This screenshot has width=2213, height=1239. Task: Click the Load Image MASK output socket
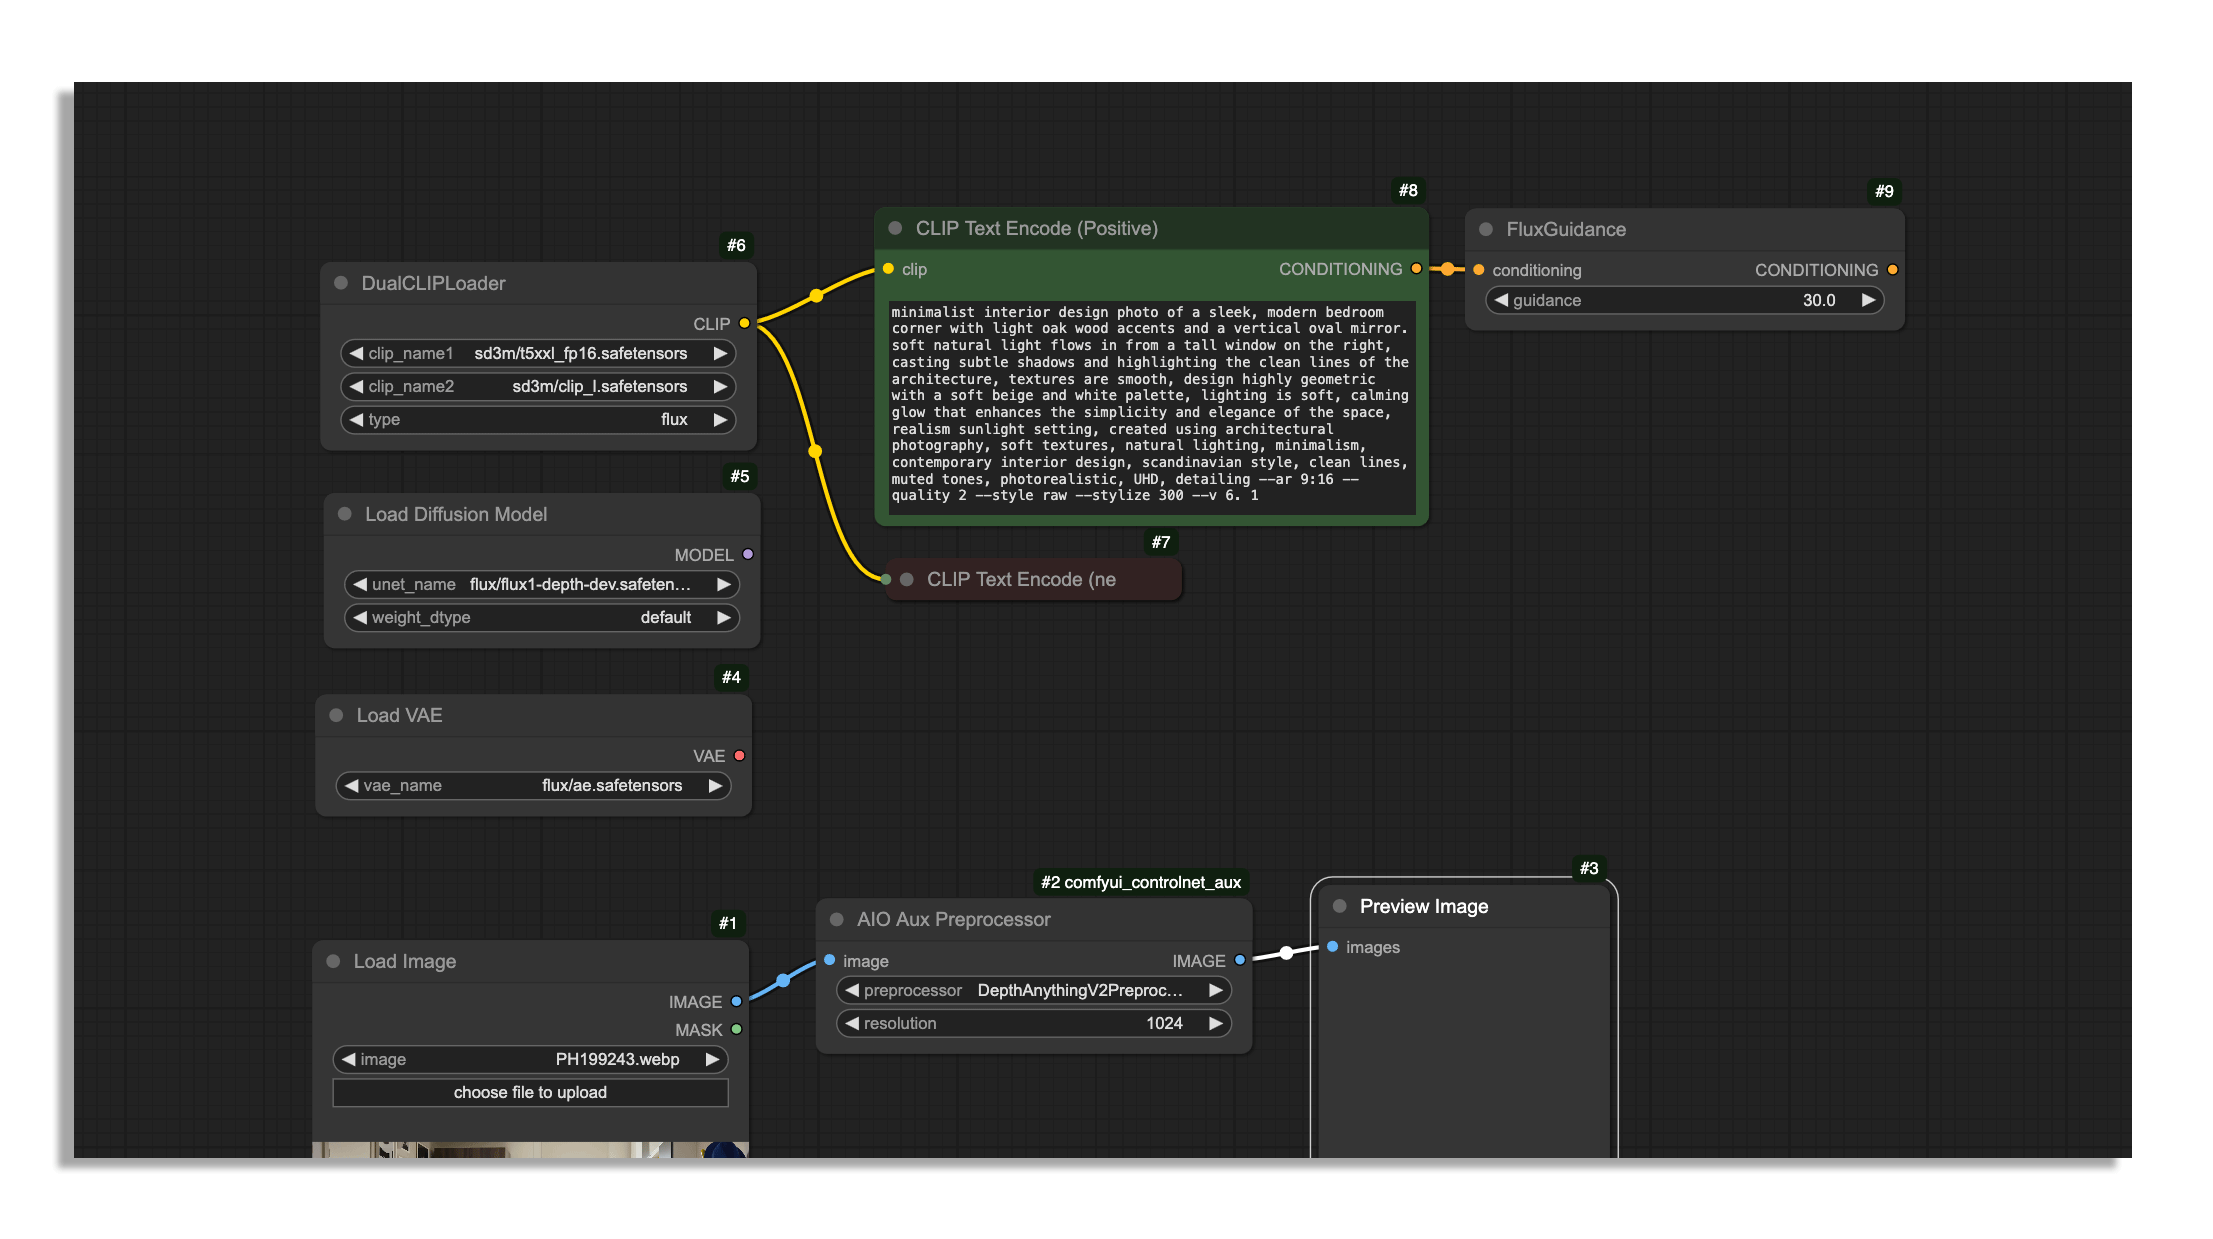coord(737,1029)
